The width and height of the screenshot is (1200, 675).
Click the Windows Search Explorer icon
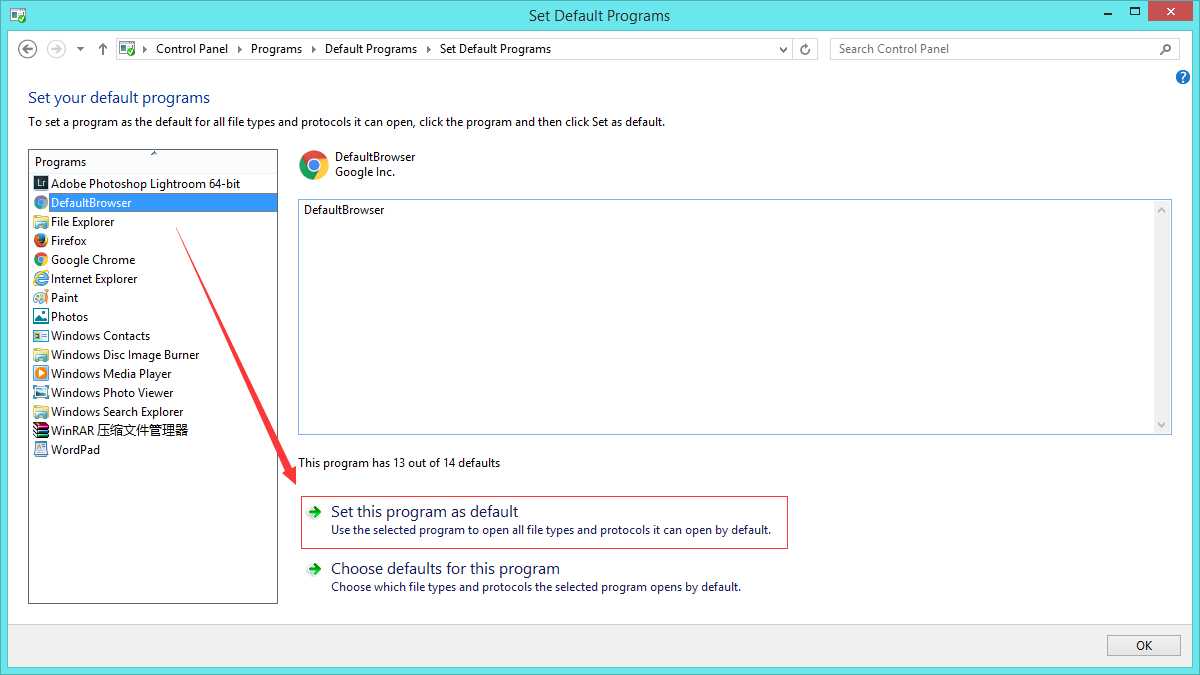(x=41, y=412)
